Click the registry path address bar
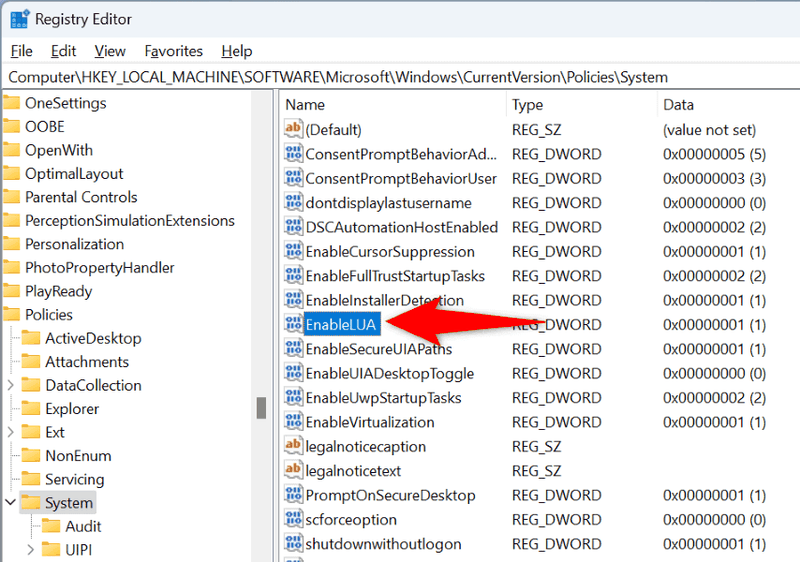 pos(400,77)
